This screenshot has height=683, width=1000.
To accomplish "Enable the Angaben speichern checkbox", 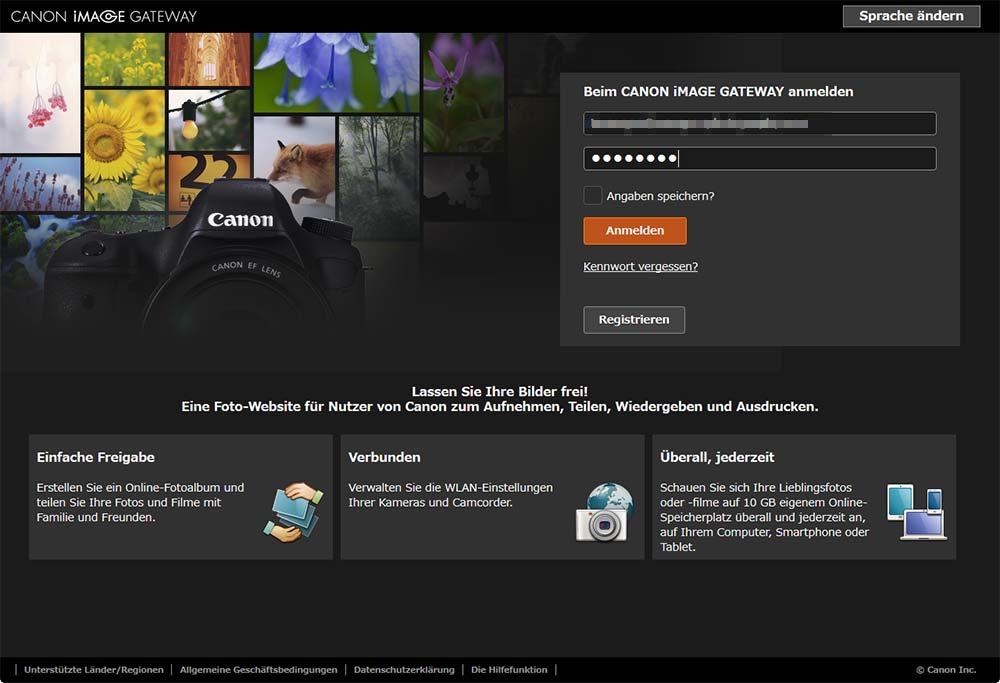I will point(593,196).
